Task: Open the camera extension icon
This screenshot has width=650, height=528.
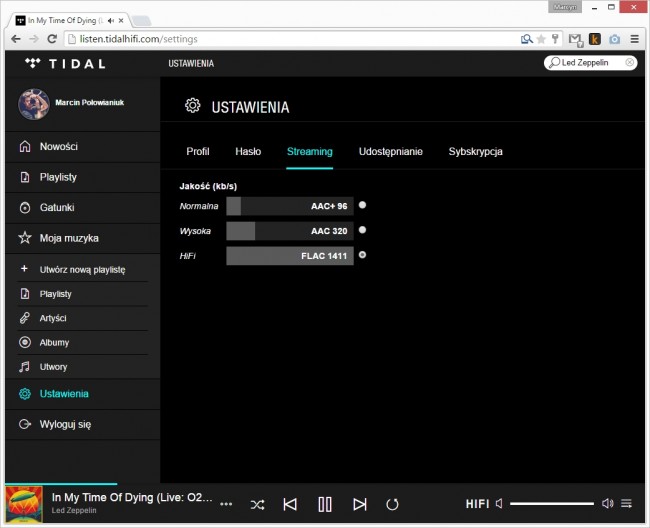Action: [614, 39]
